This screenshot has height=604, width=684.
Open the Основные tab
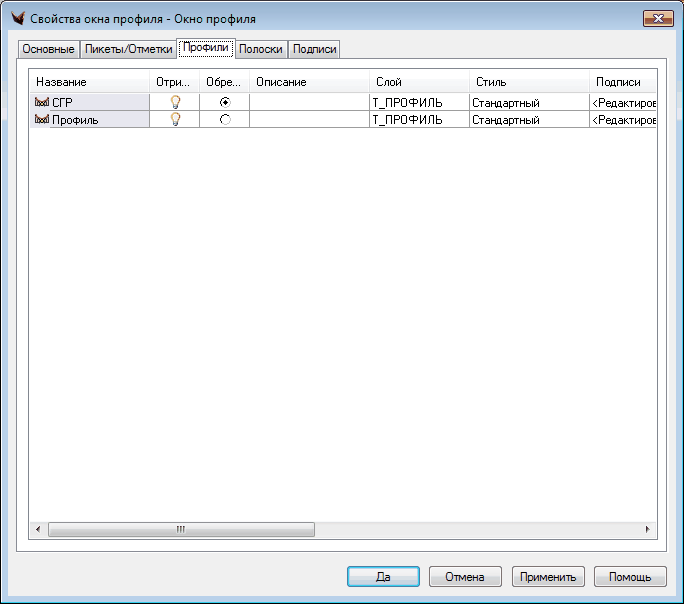coord(48,49)
